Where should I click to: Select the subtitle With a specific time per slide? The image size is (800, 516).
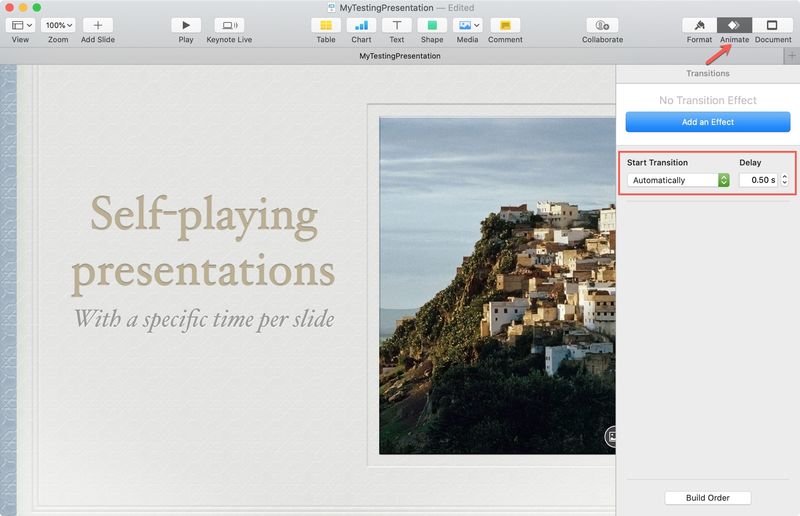(x=204, y=319)
